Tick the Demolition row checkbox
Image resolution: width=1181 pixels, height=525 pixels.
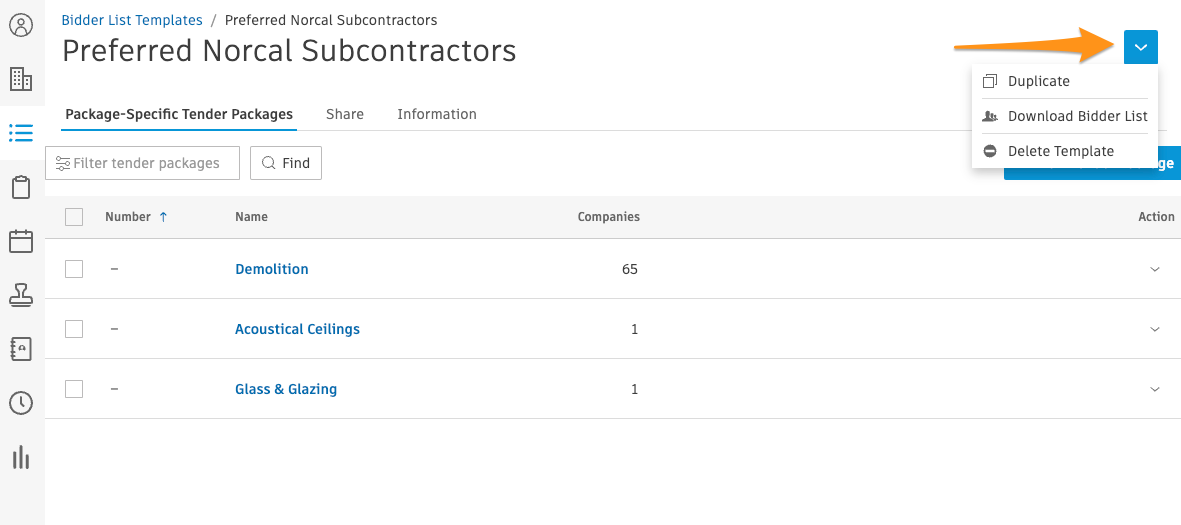[x=74, y=269]
